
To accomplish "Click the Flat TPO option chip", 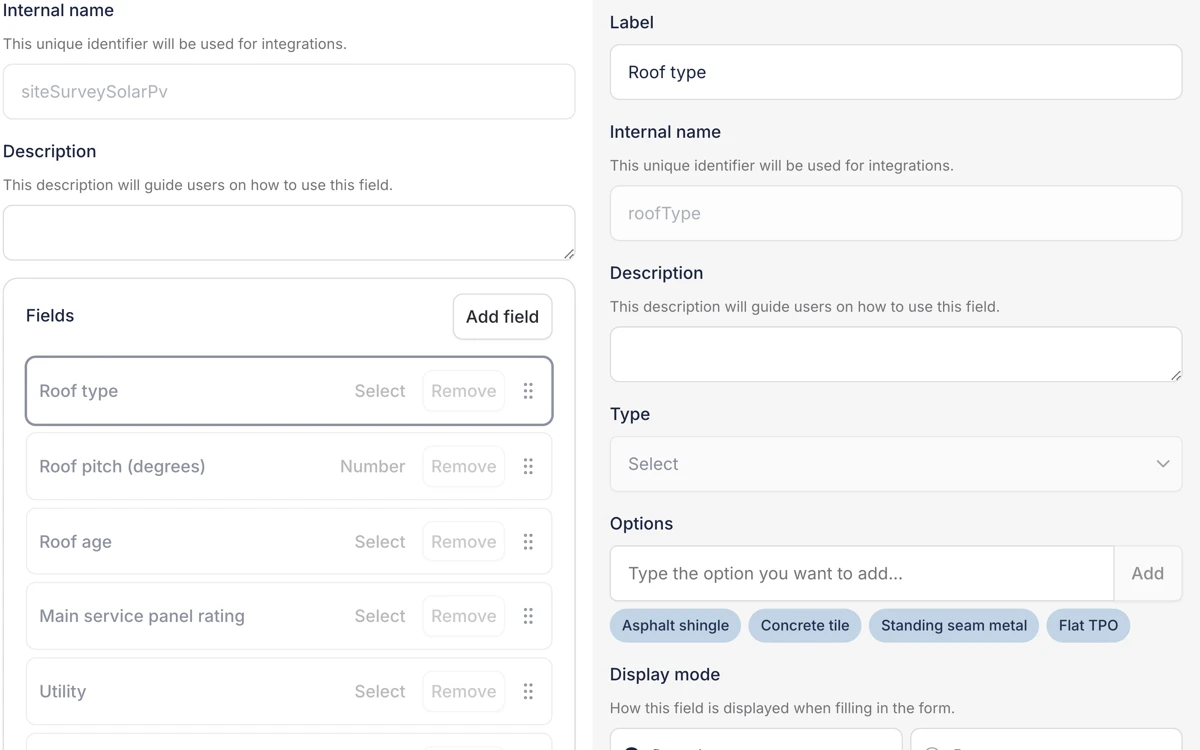I will 1088,626.
